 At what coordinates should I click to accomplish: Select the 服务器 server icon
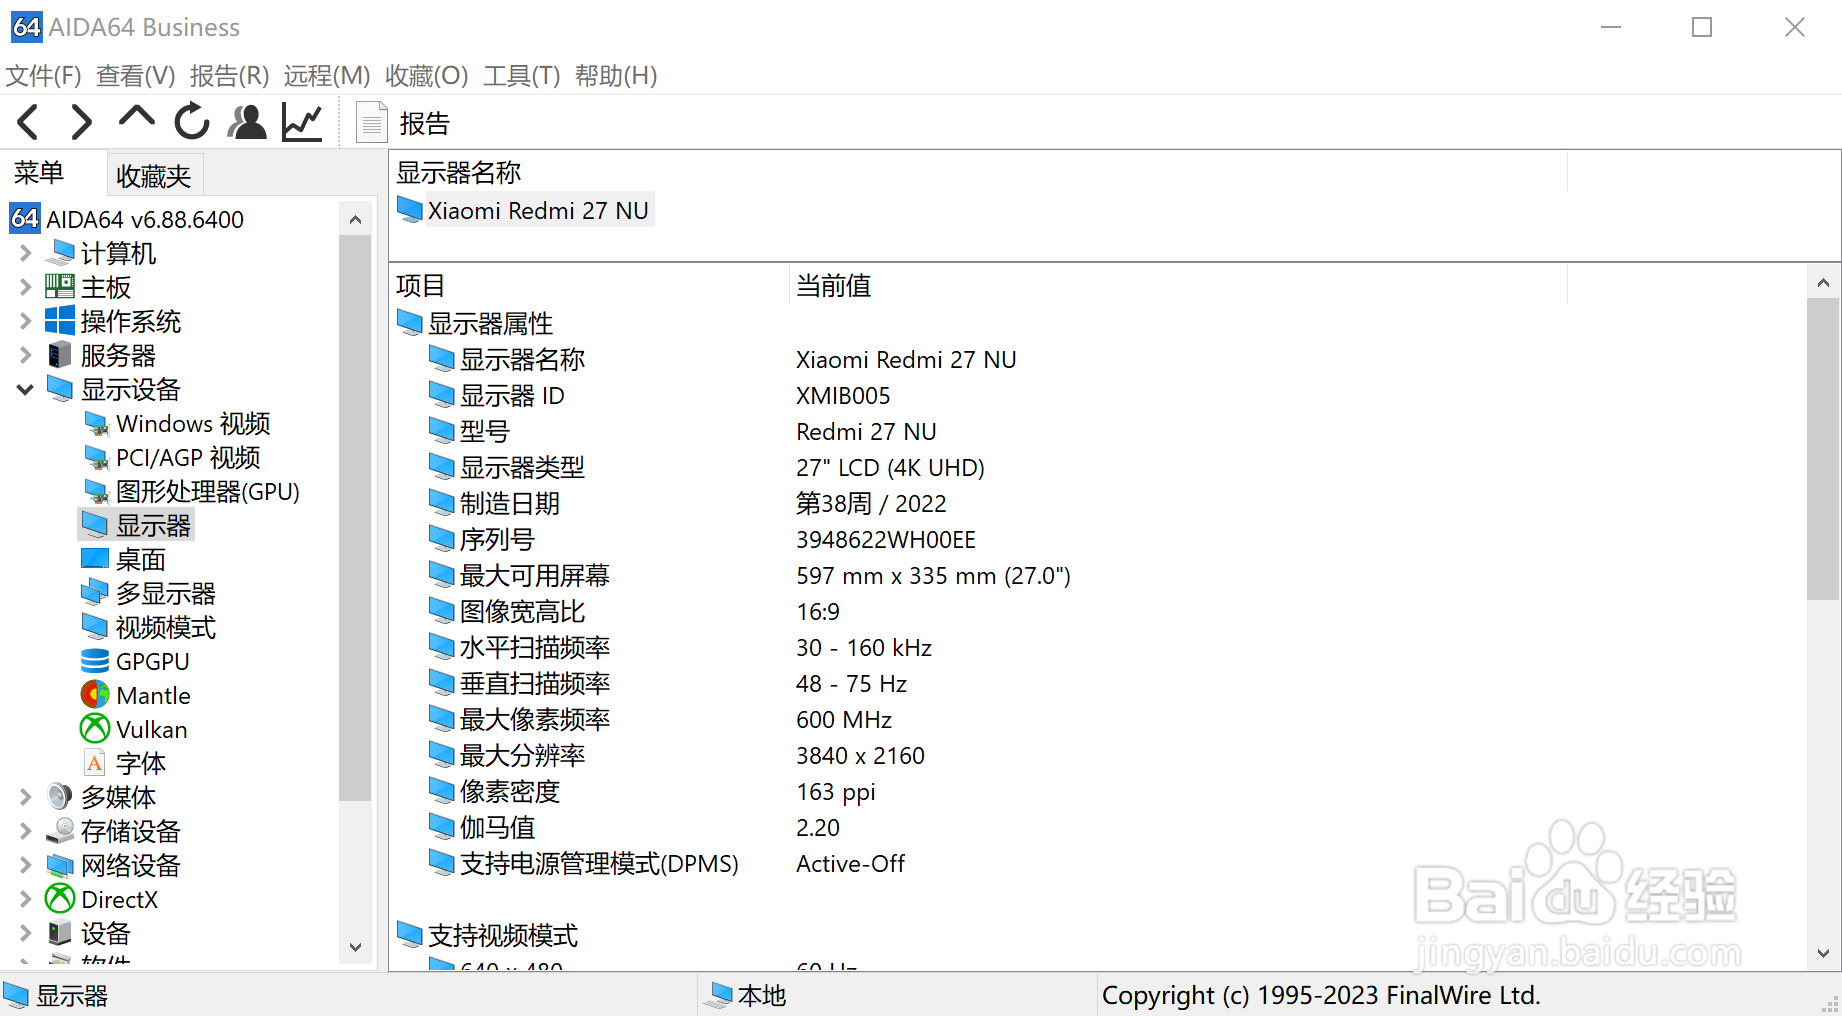coord(60,355)
